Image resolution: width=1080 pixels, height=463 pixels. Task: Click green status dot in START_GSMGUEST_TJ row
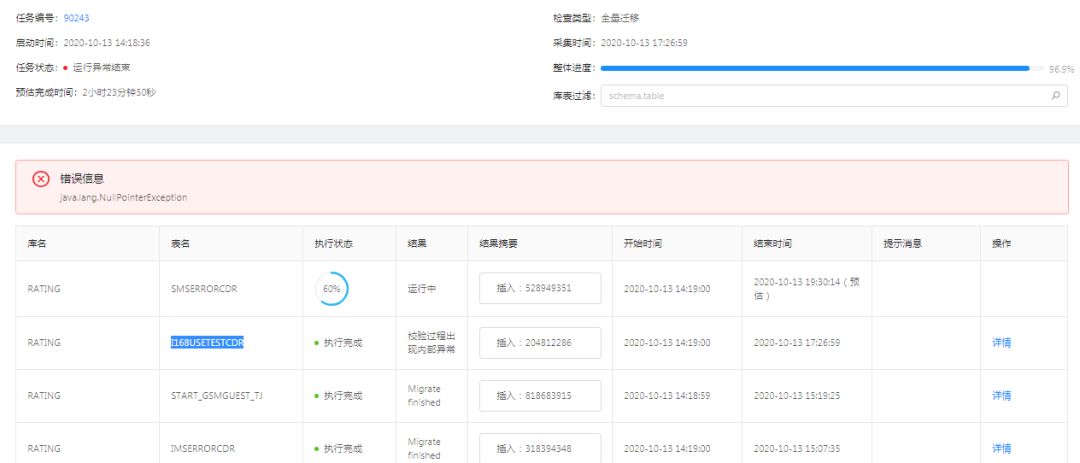coord(316,396)
